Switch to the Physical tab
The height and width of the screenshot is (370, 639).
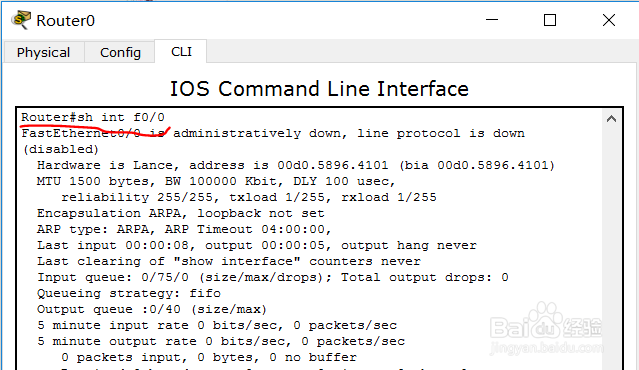point(44,53)
